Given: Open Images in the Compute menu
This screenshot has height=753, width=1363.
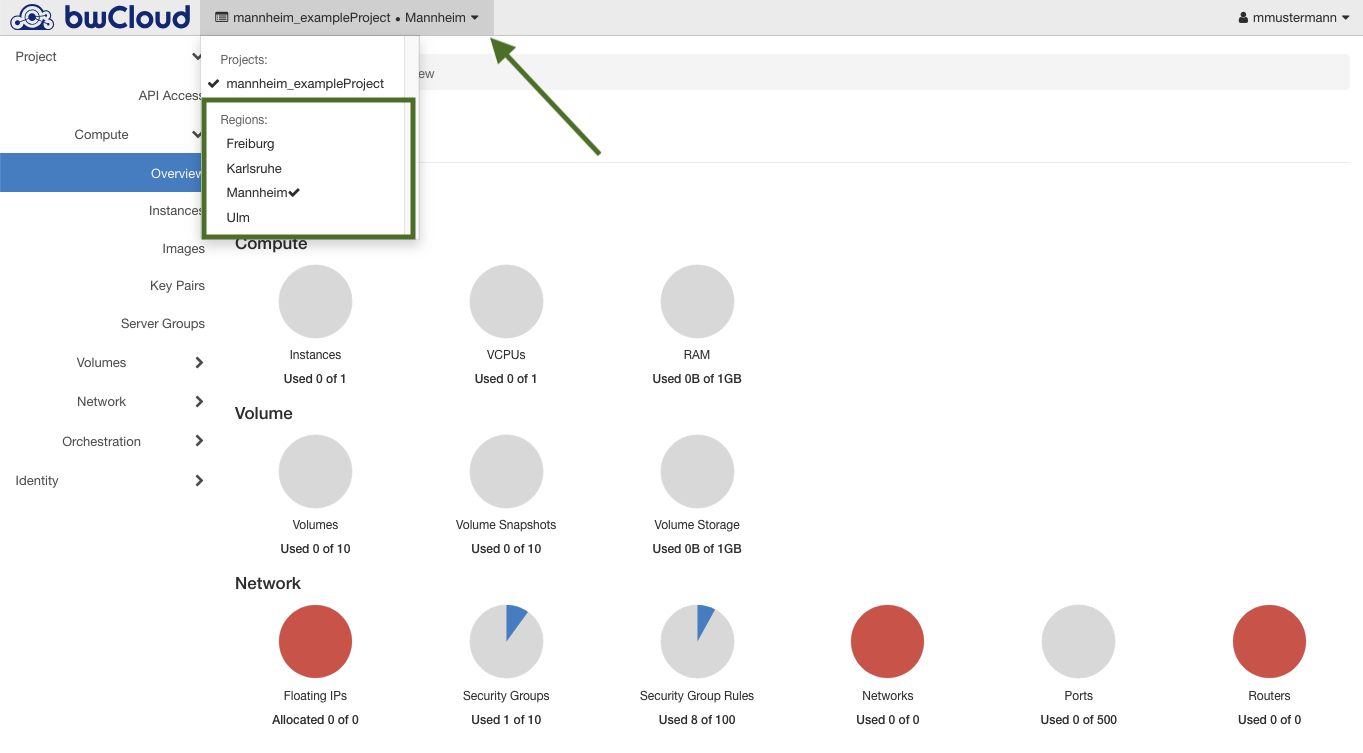Looking at the screenshot, I should (183, 249).
